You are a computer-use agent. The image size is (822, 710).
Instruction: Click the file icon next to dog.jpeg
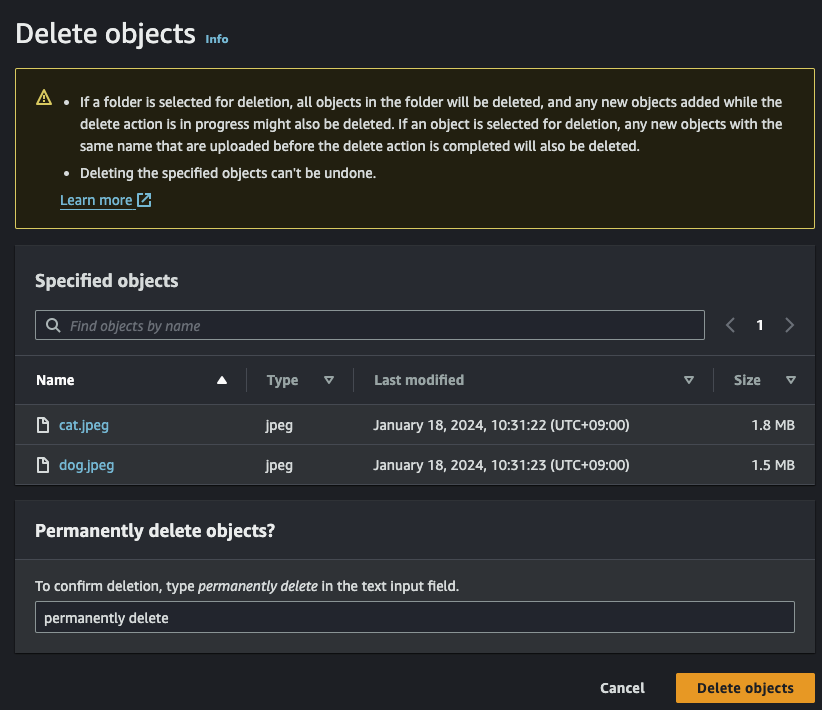pyautogui.click(x=43, y=465)
